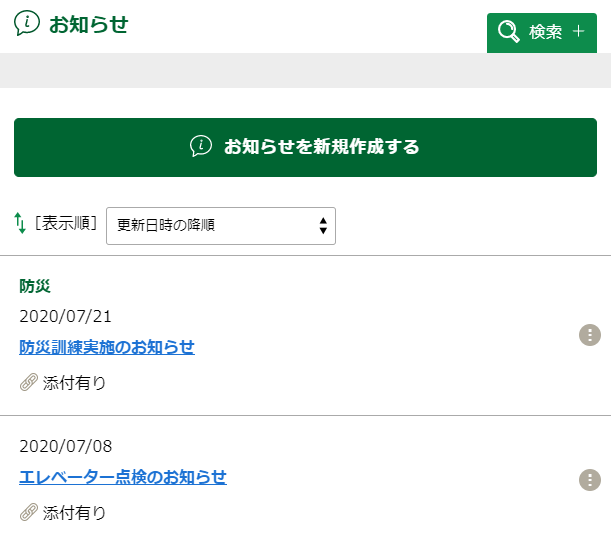The image size is (611, 533).
Task: Click the info icon inside the green create button
Action: 201,146
